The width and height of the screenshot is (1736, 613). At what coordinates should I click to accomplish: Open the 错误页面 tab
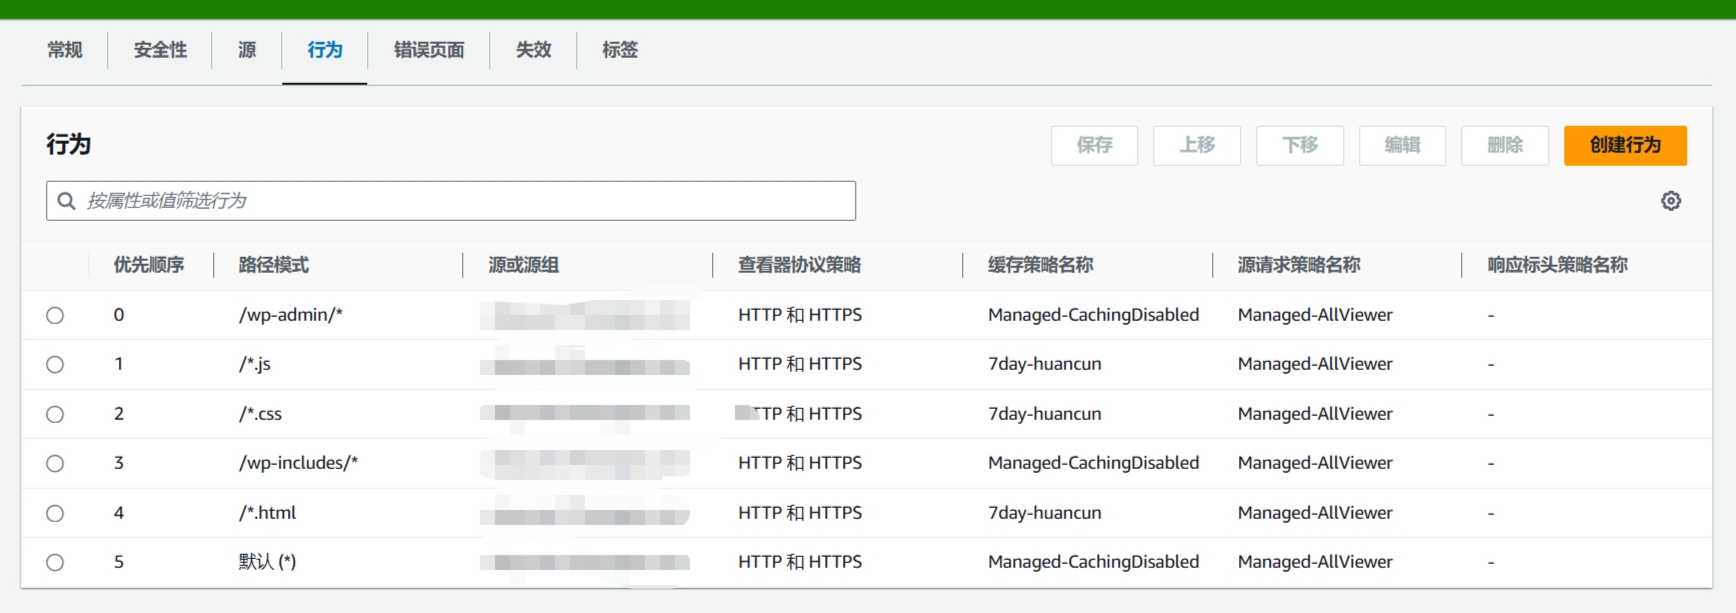coord(429,50)
